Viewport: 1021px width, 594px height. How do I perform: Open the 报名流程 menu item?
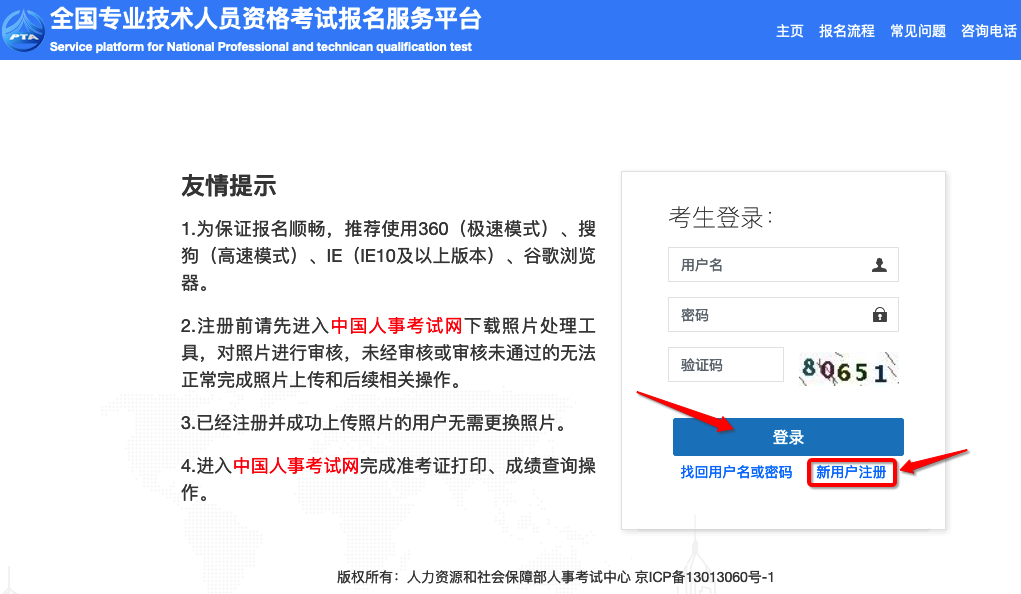coord(846,31)
